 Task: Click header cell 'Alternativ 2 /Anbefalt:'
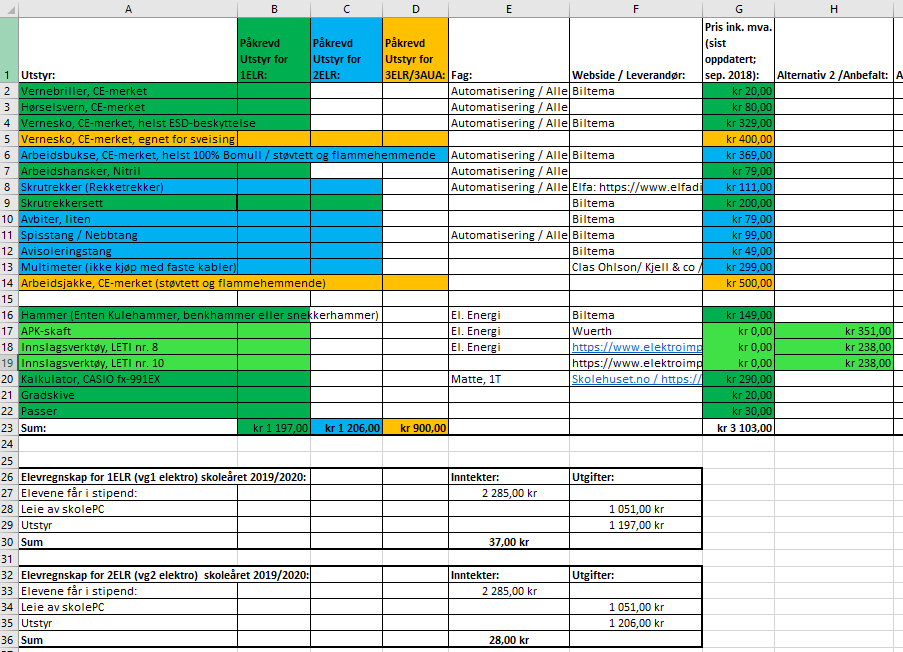(834, 50)
